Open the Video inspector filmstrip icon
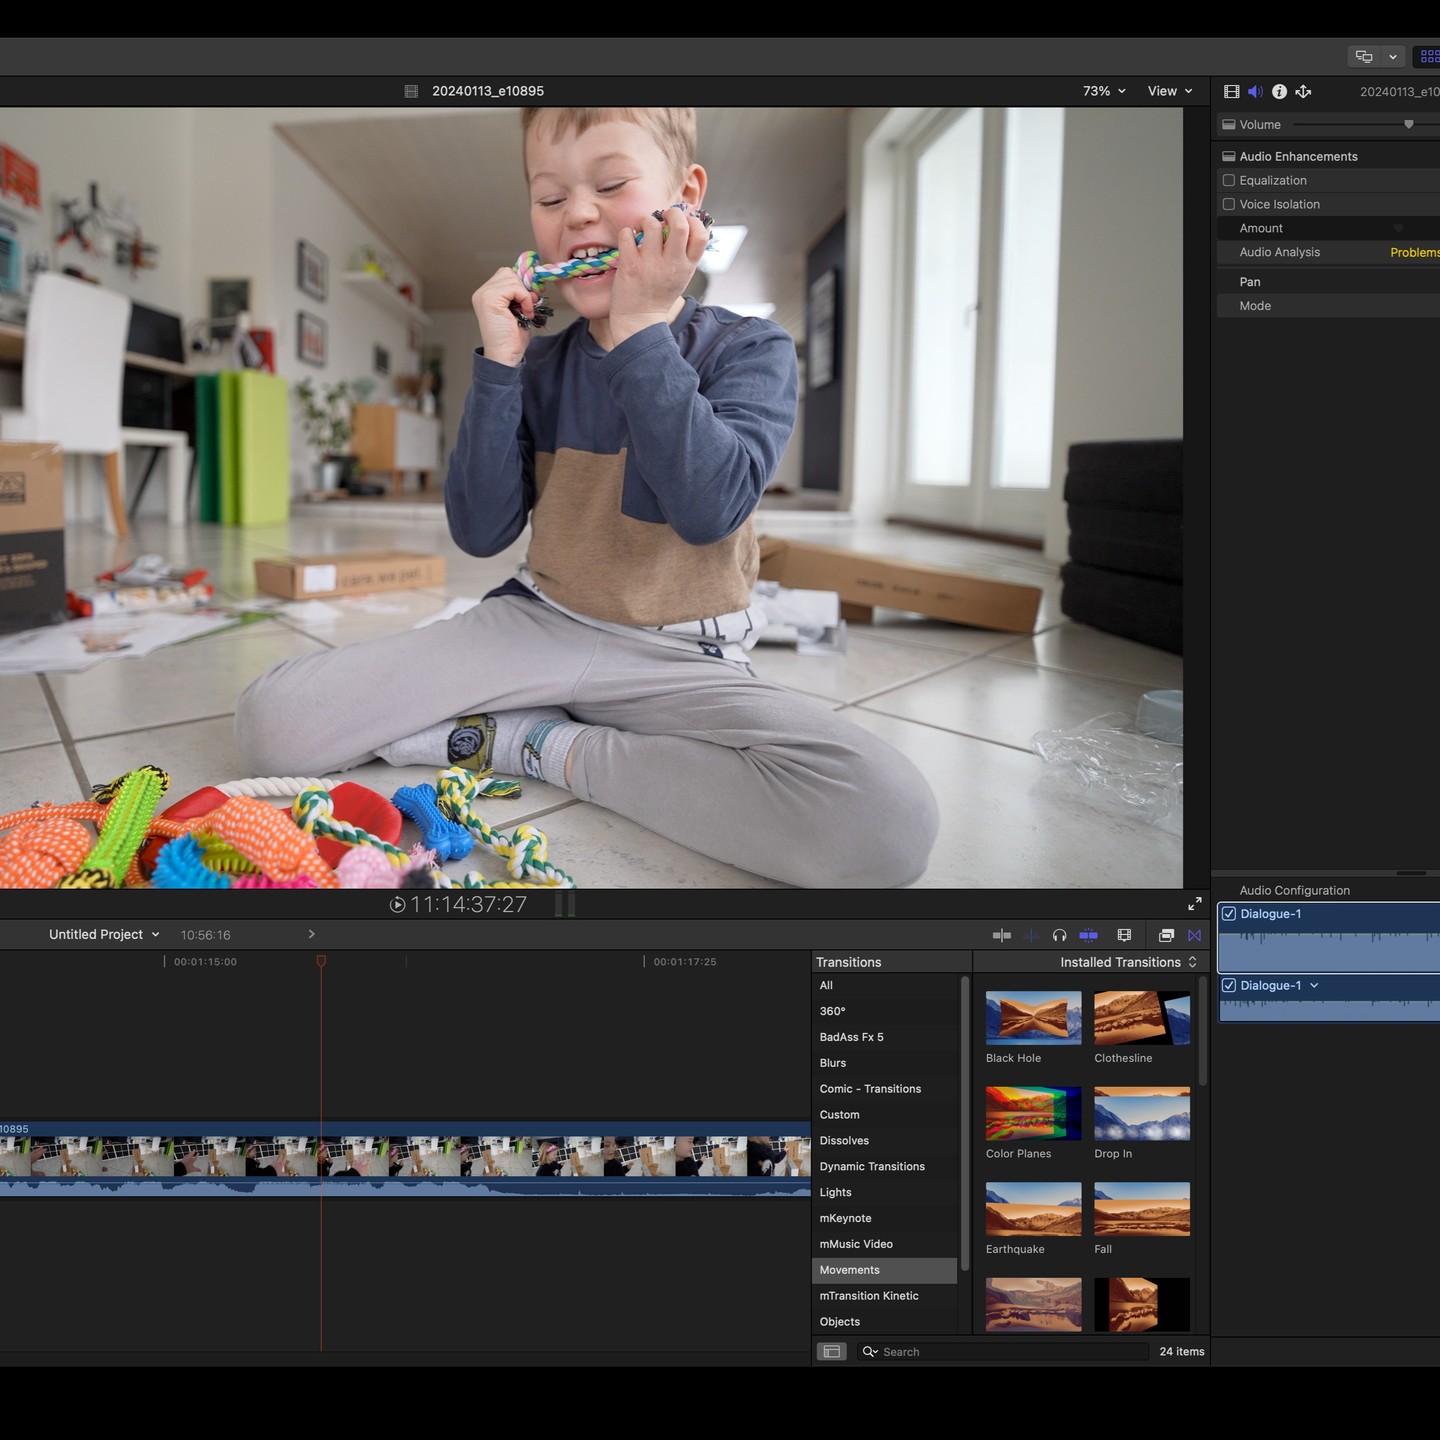The image size is (1440, 1440). [x=1231, y=91]
